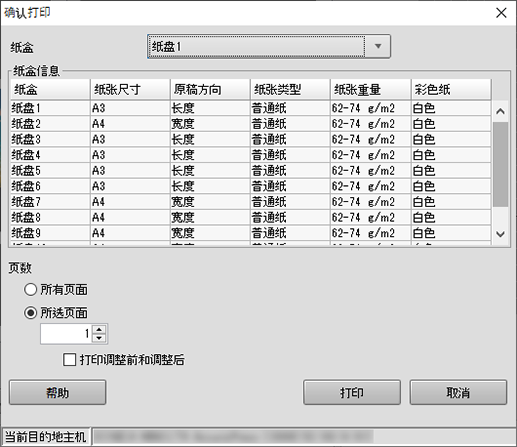Sort by 纸张类型 column header

click(x=290, y=89)
